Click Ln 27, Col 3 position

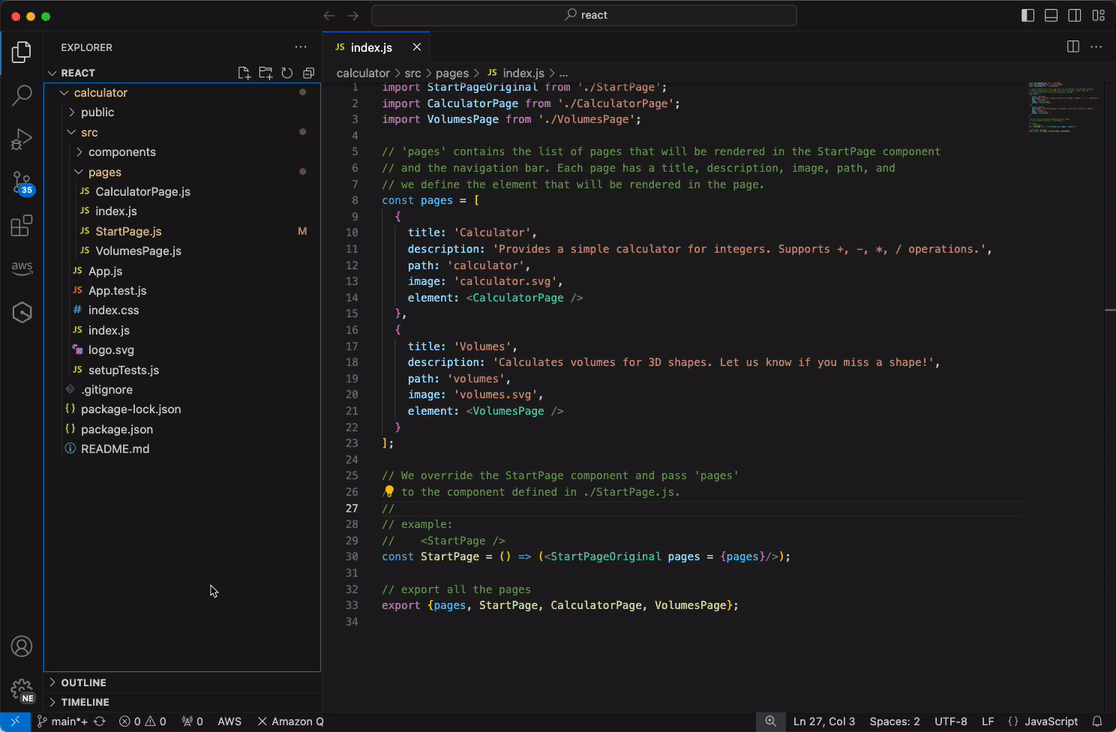pyautogui.click(x=824, y=721)
